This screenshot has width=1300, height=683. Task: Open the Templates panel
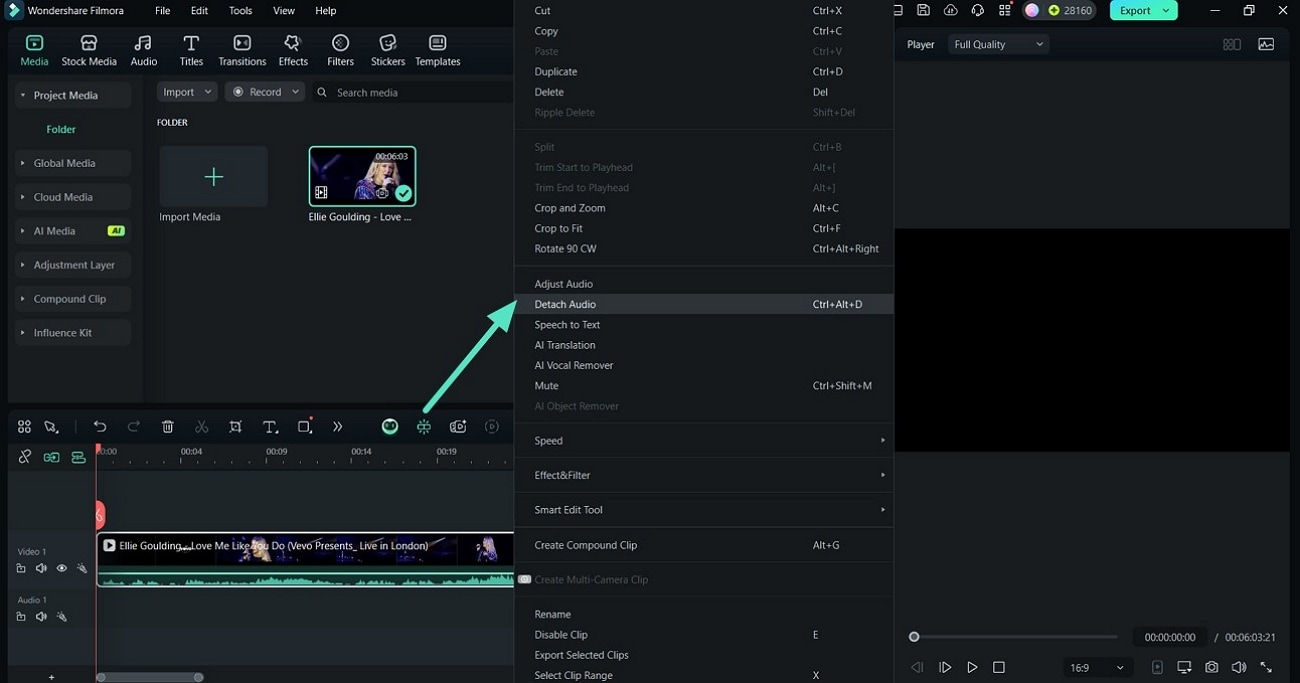coord(438,51)
